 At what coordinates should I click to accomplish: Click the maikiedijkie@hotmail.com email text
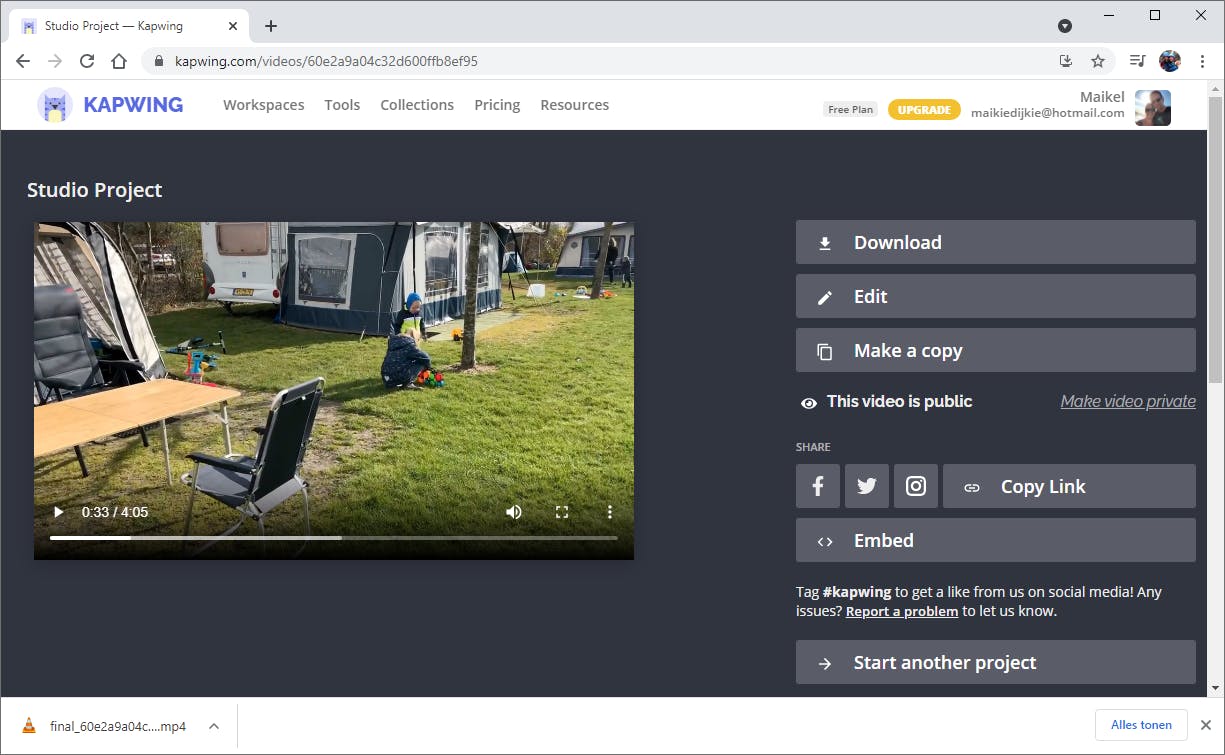click(x=1048, y=113)
